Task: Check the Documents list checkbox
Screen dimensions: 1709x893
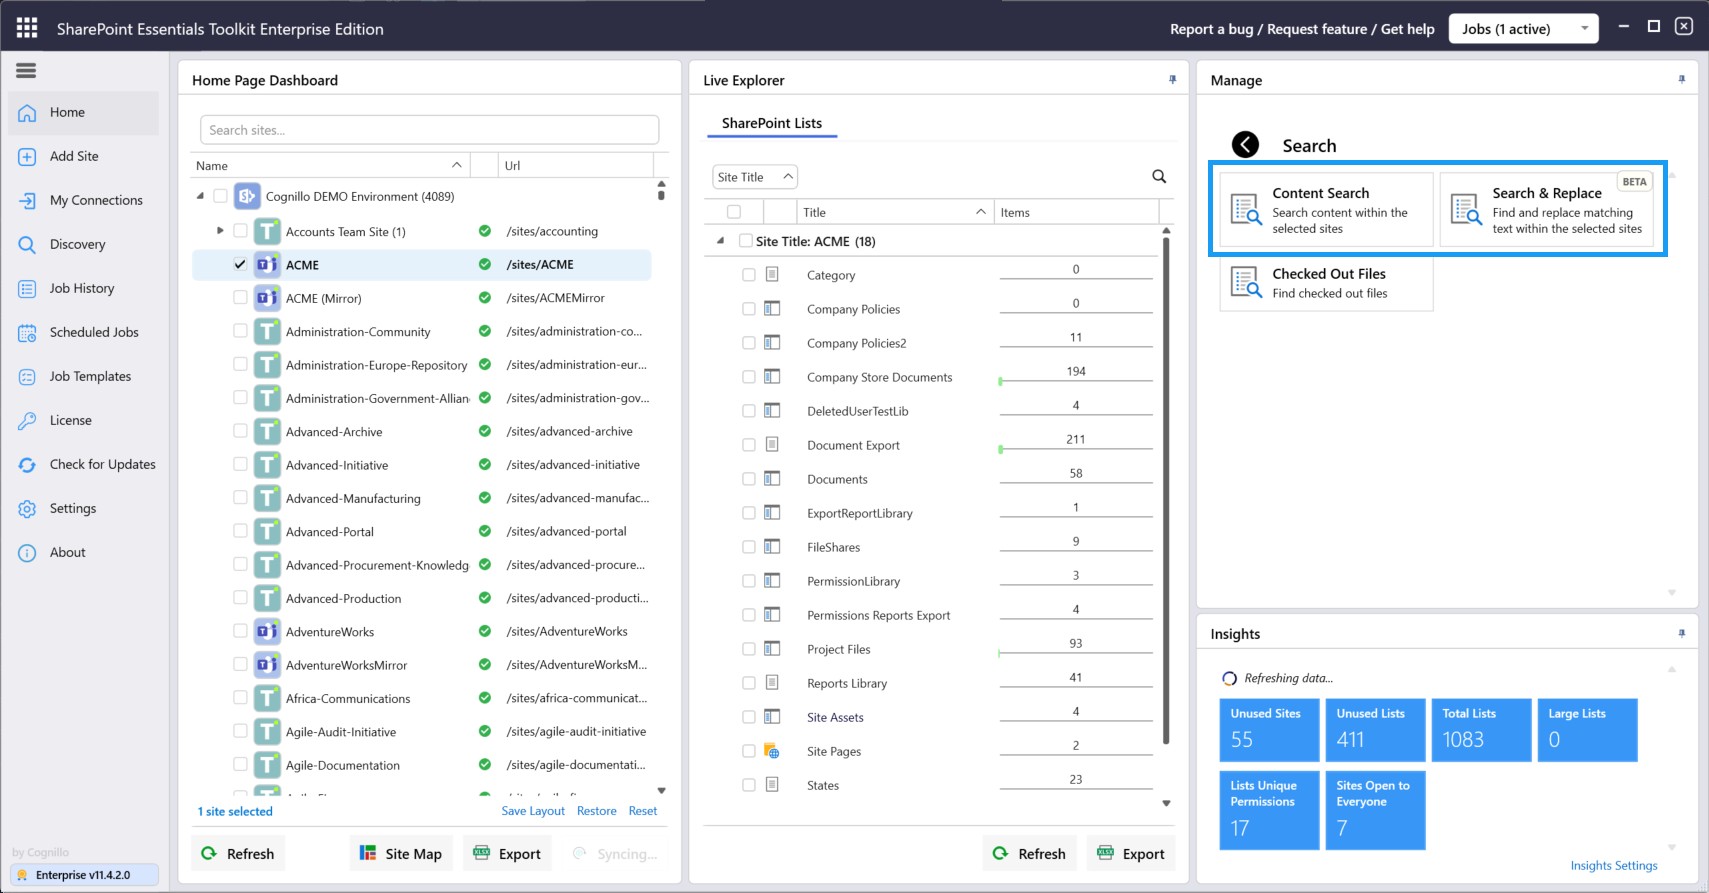Action: [x=748, y=479]
